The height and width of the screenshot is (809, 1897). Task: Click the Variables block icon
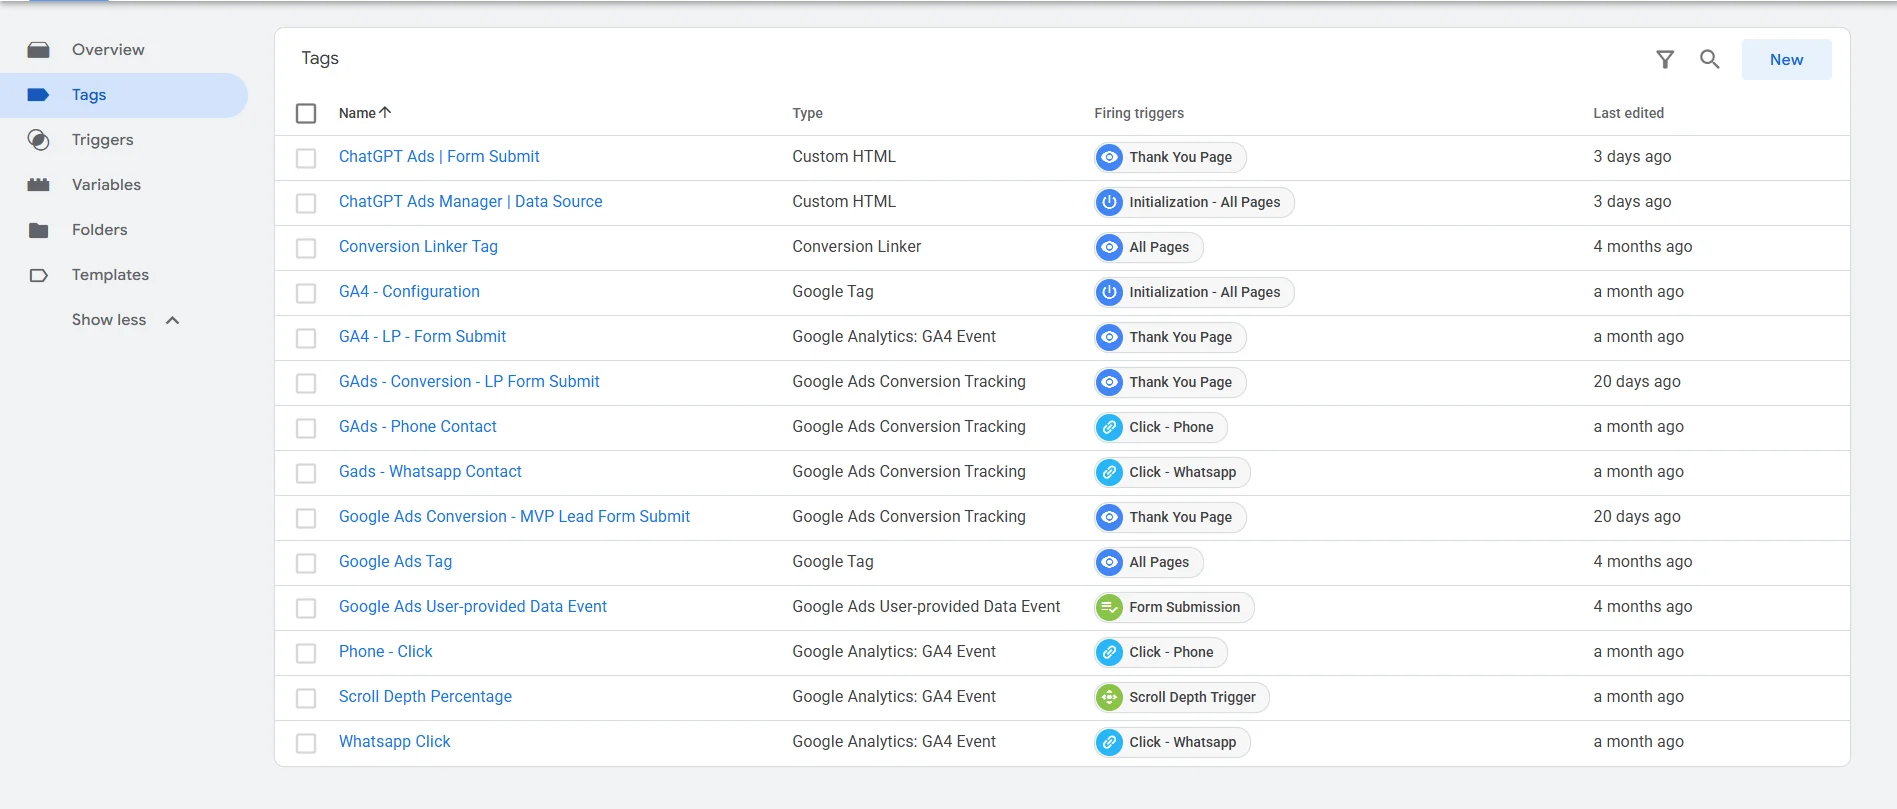pyautogui.click(x=39, y=185)
